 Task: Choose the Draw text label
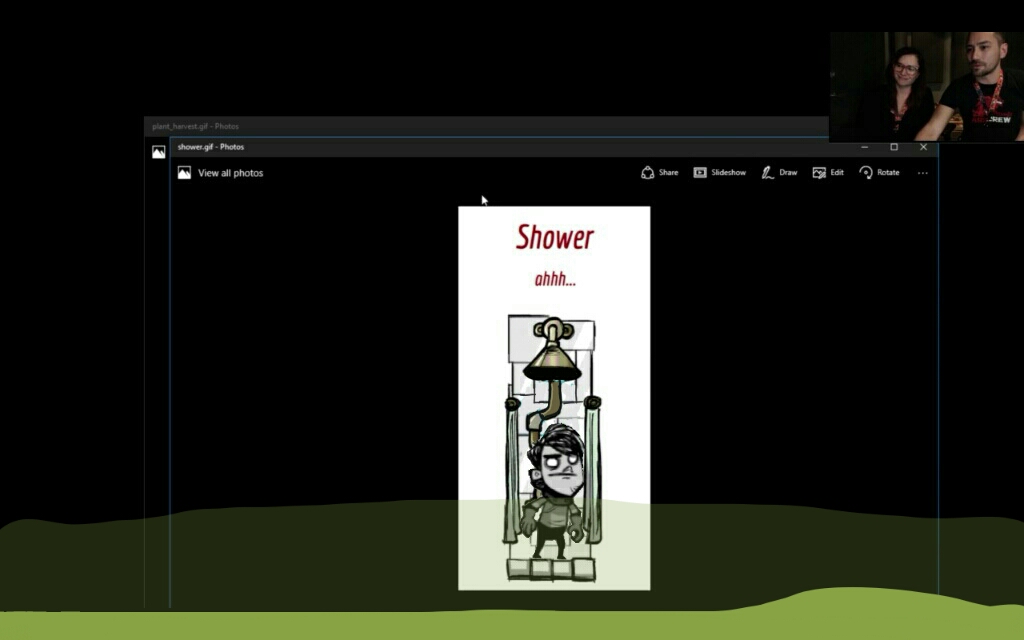(788, 173)
